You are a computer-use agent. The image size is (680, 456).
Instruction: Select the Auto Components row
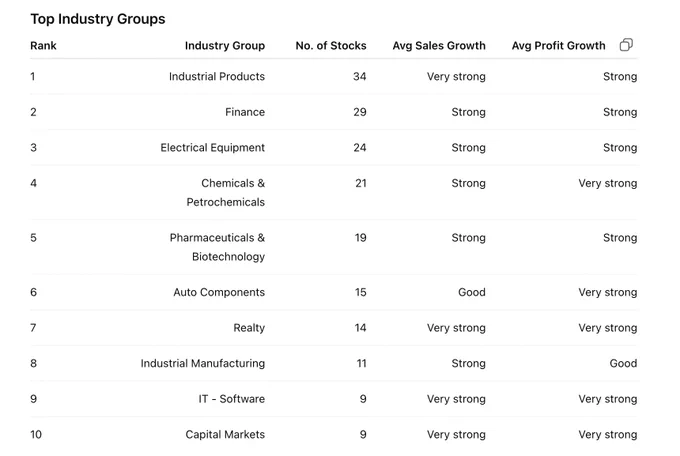click(x=334, y=292)
